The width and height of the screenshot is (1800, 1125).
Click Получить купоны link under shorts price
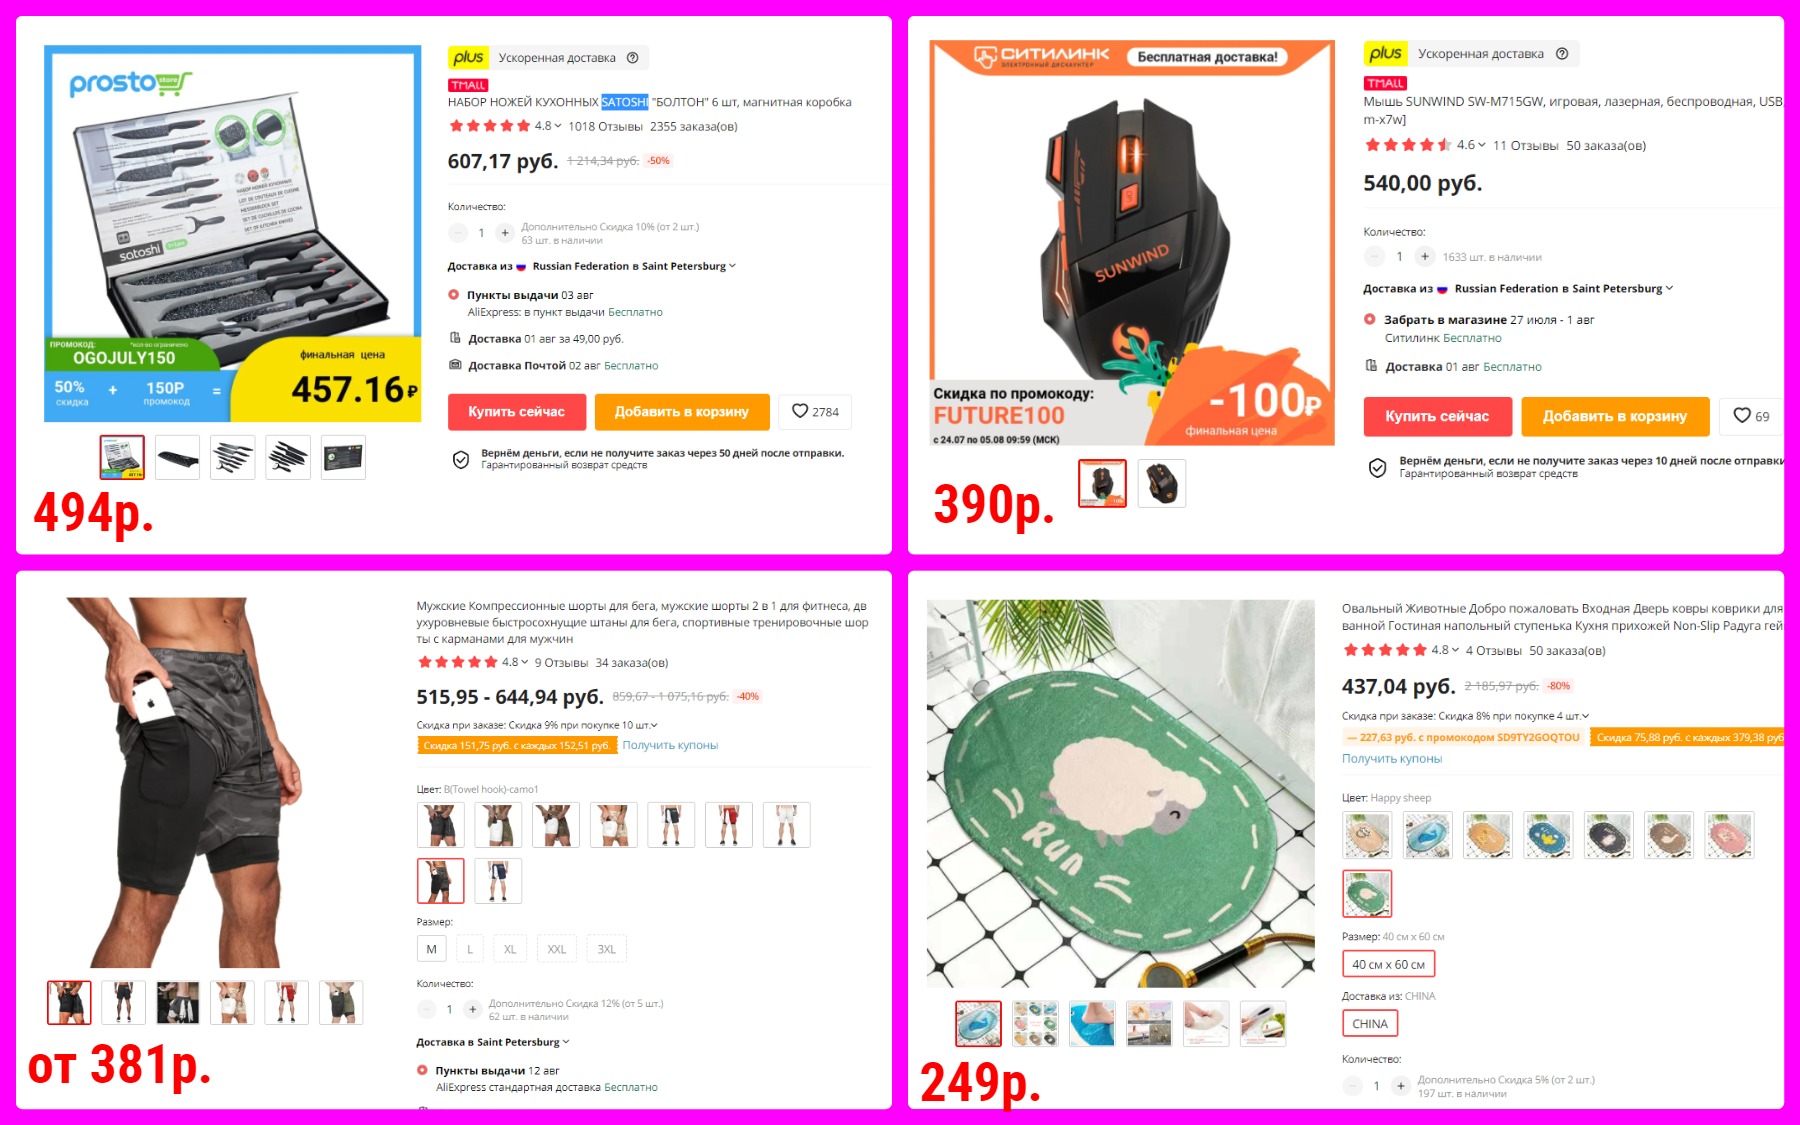click(x=670, y=745)
